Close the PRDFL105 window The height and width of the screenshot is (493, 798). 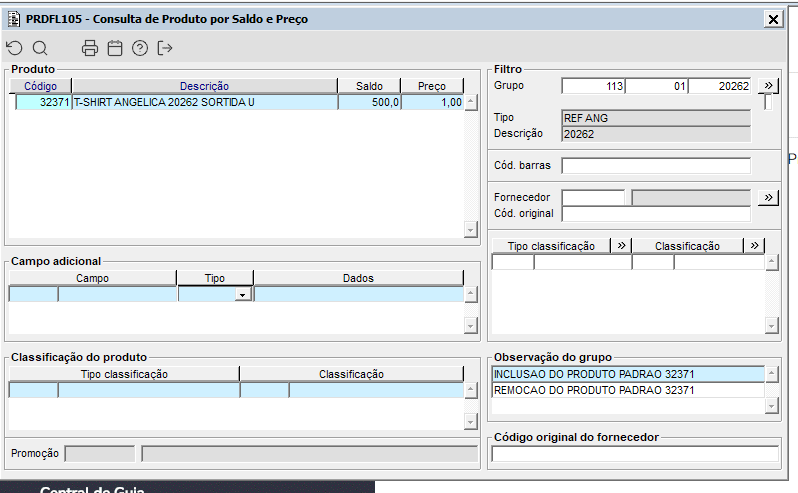[x=773, y=19]
